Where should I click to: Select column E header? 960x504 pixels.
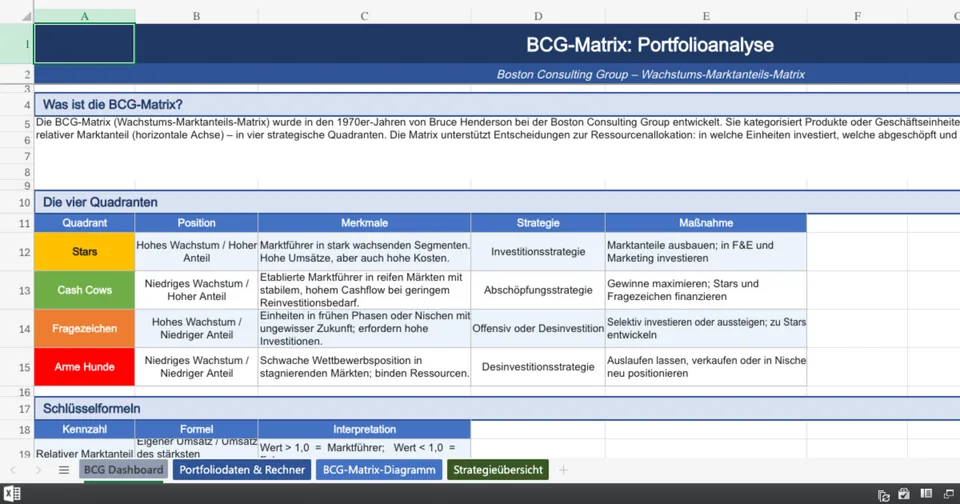[706, 17]
